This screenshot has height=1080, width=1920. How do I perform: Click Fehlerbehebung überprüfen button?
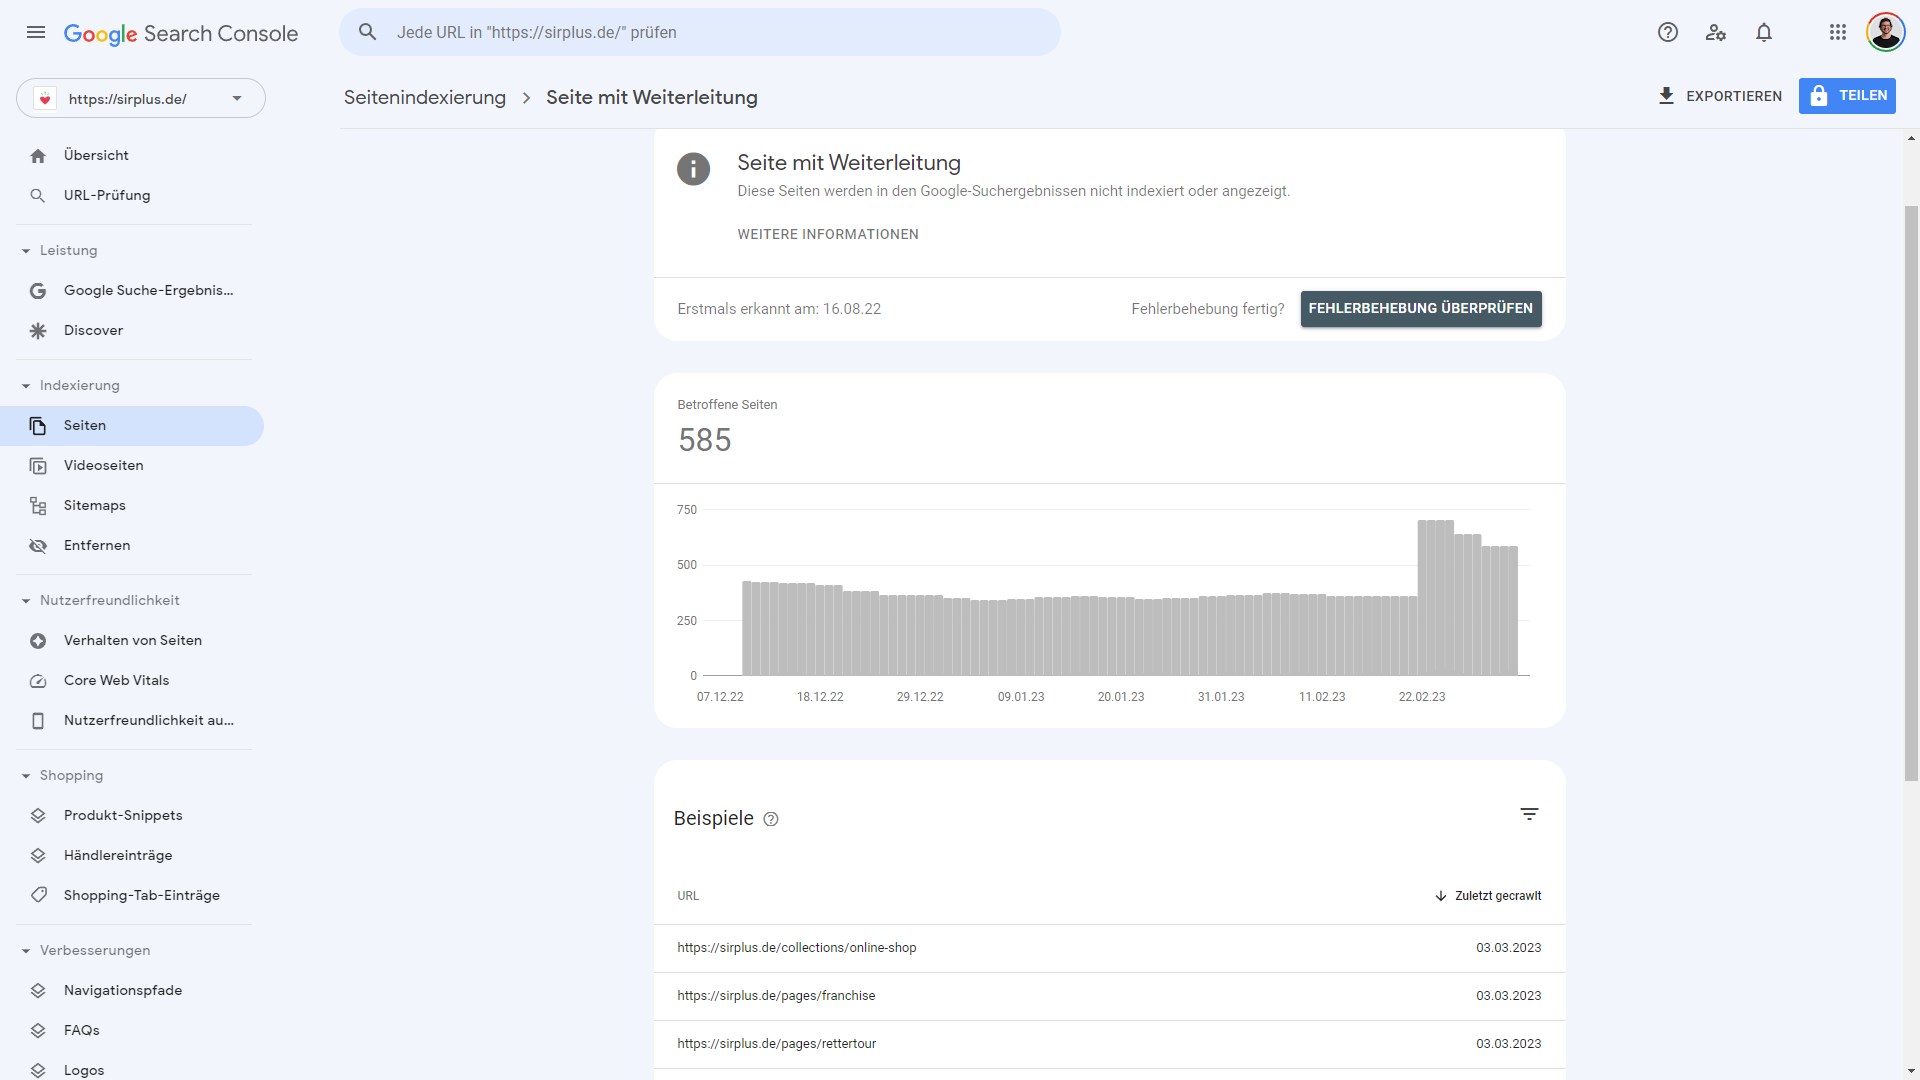point(1421,309)
